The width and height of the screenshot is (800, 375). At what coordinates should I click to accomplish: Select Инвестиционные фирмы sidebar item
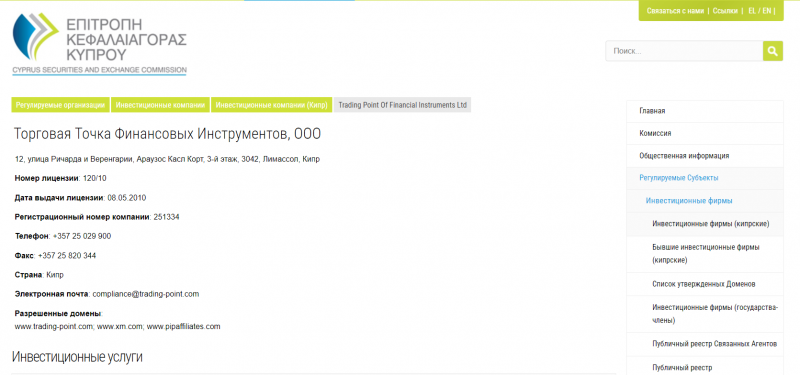tap(705, 201)
